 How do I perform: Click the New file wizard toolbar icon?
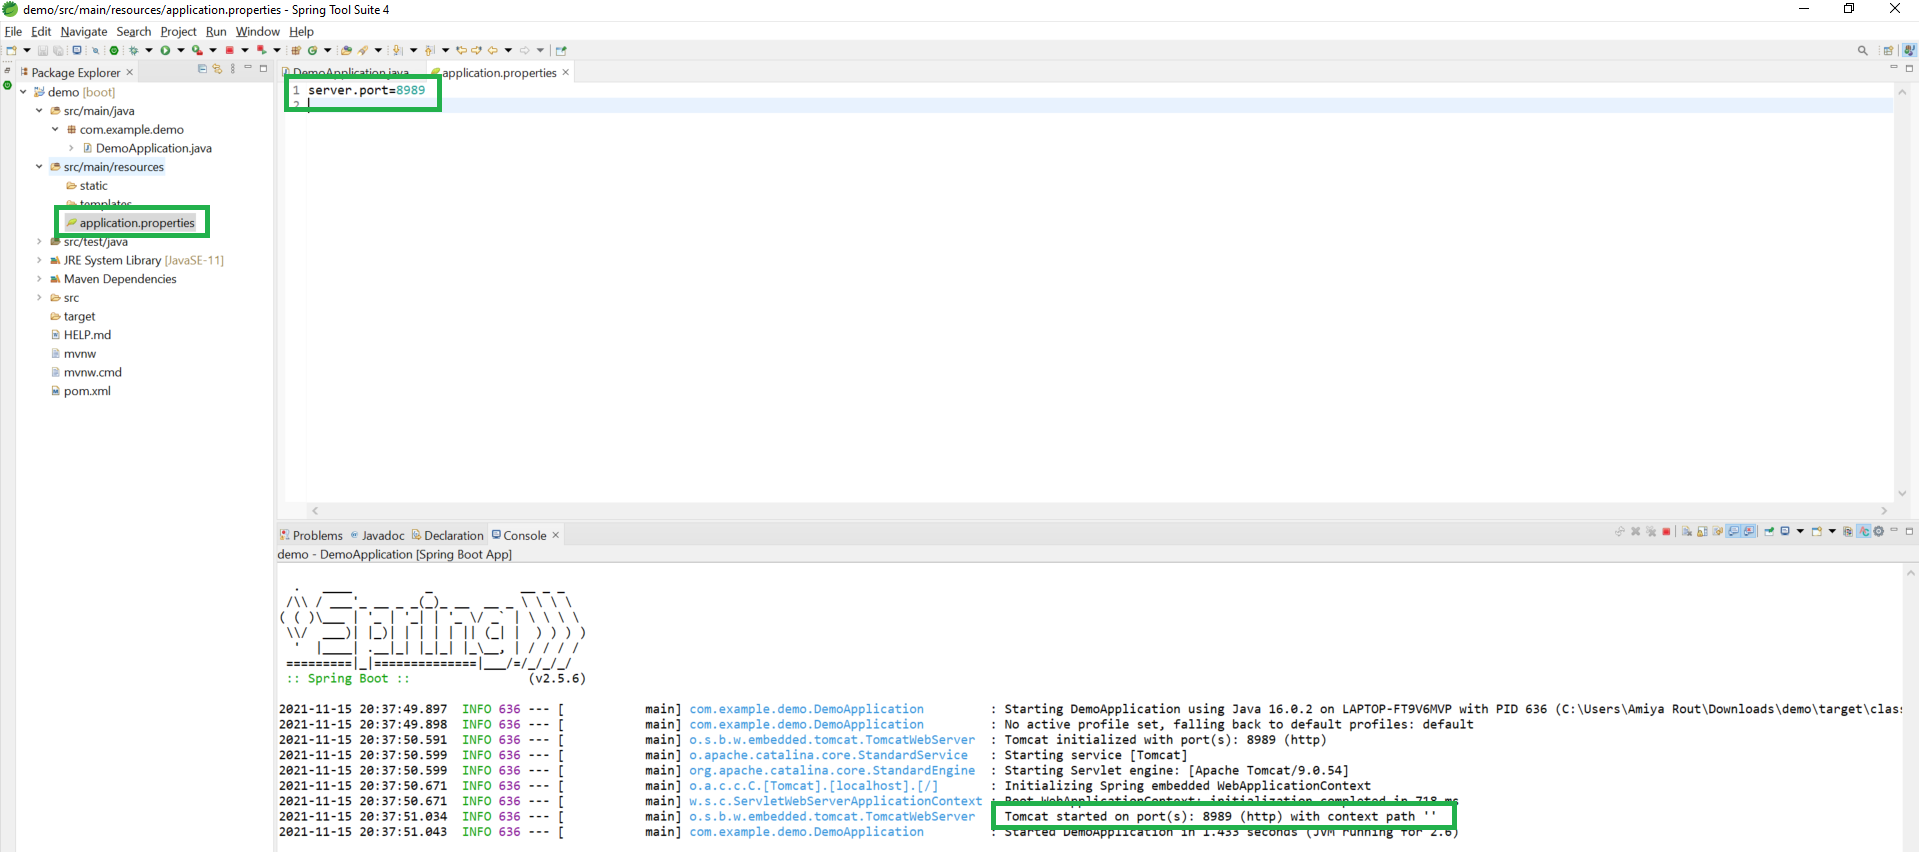pos(11,50)
